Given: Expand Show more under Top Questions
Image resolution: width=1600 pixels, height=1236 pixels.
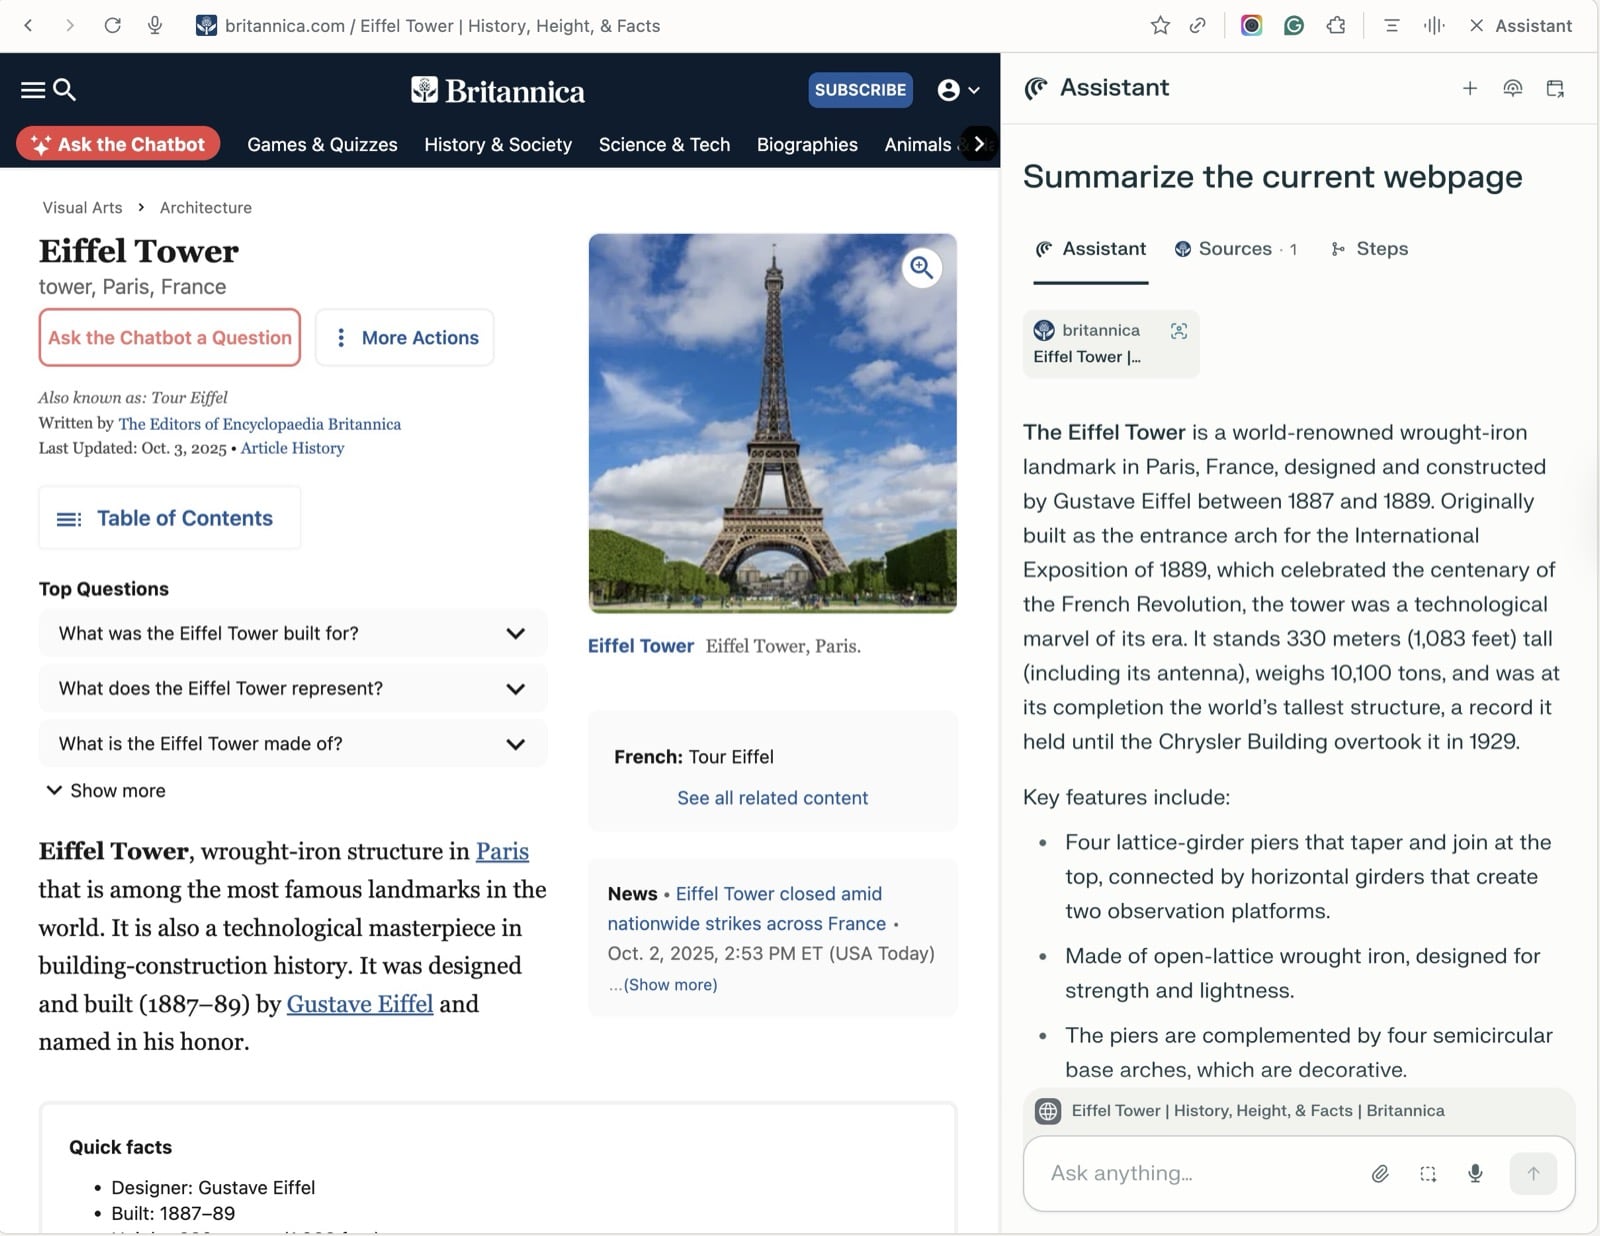Looking at the screenshot, I should [x=106, y=790].
